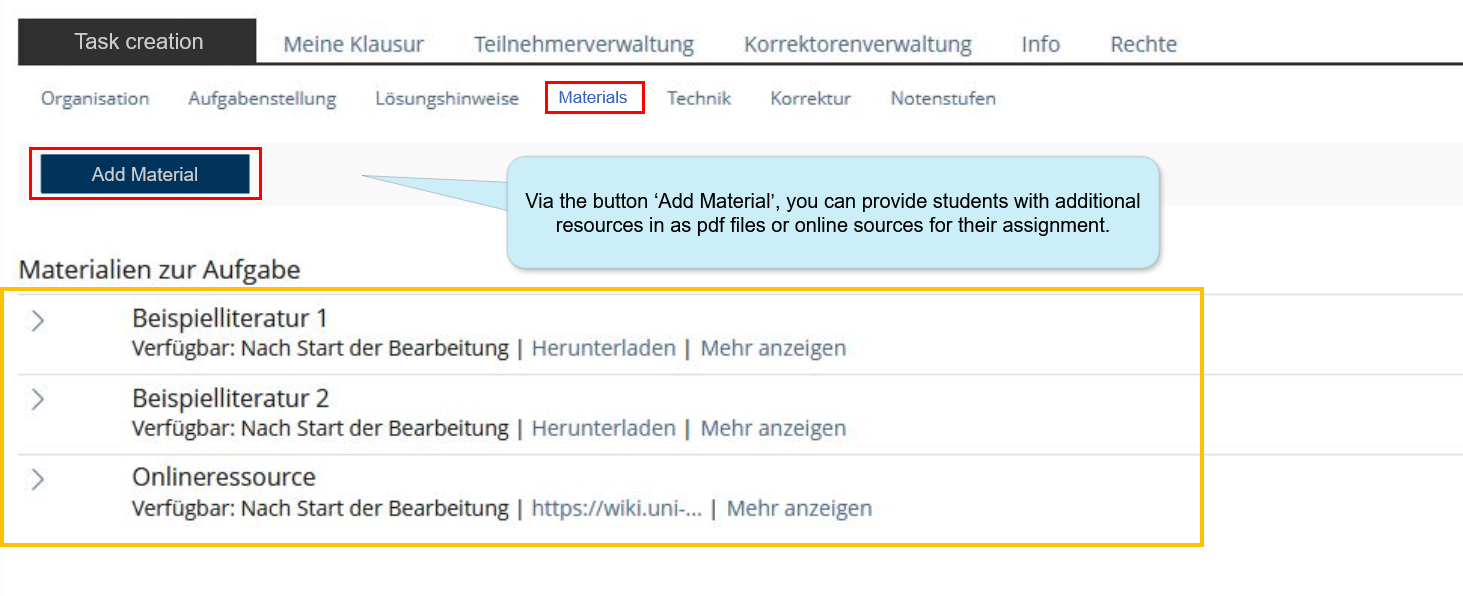
Task: Open the Korrektorenverwaltung tab
Action: 856,43
